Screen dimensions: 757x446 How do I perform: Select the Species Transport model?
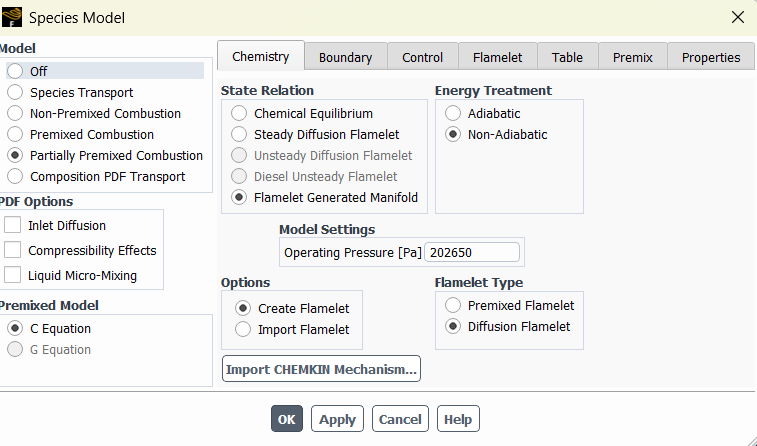tap(15, 92)
